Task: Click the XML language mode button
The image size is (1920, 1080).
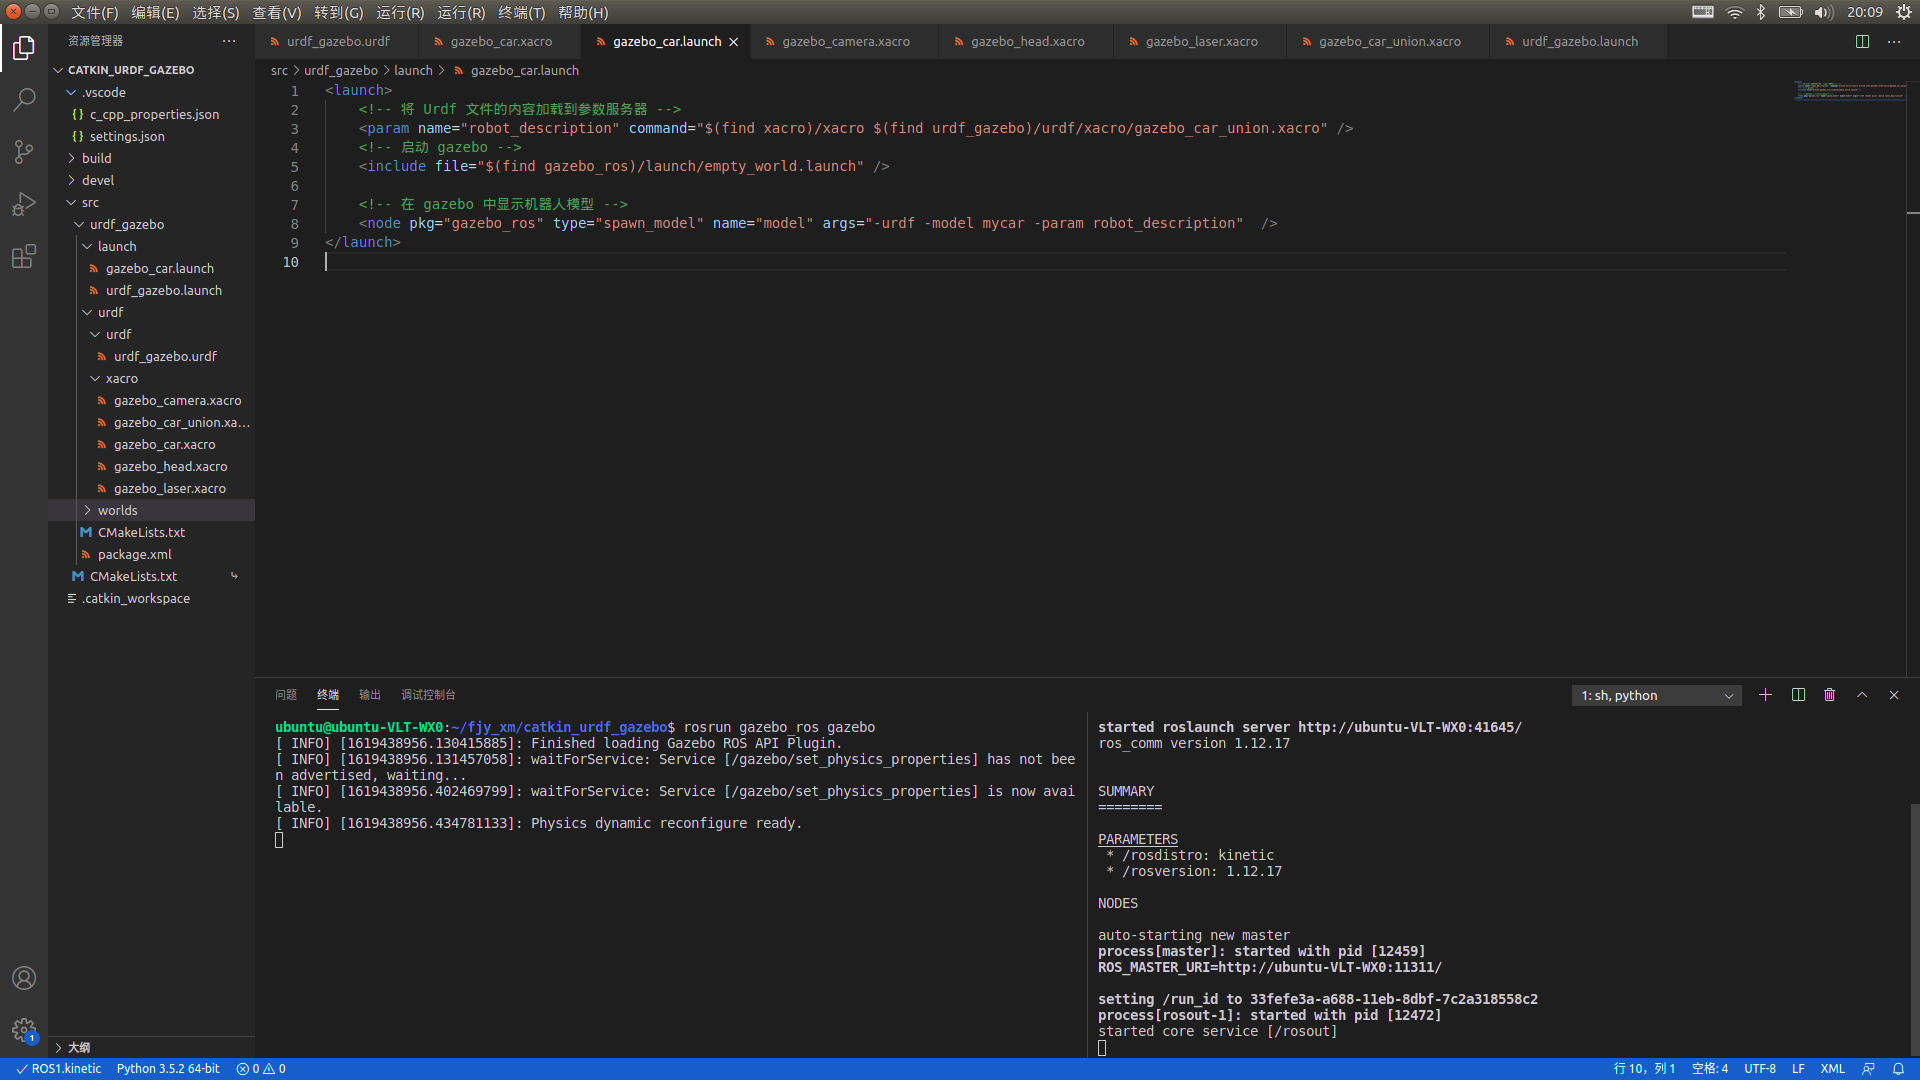Action: point(1832,1069)
